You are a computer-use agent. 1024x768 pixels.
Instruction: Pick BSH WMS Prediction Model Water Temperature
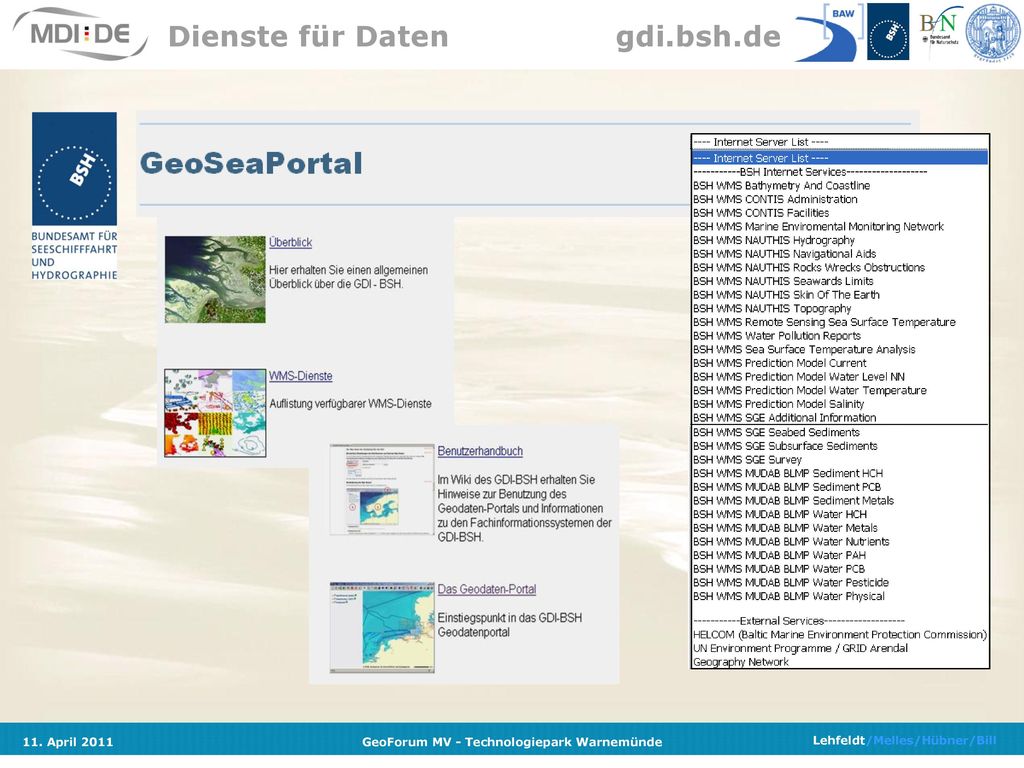tap(840, 391)
